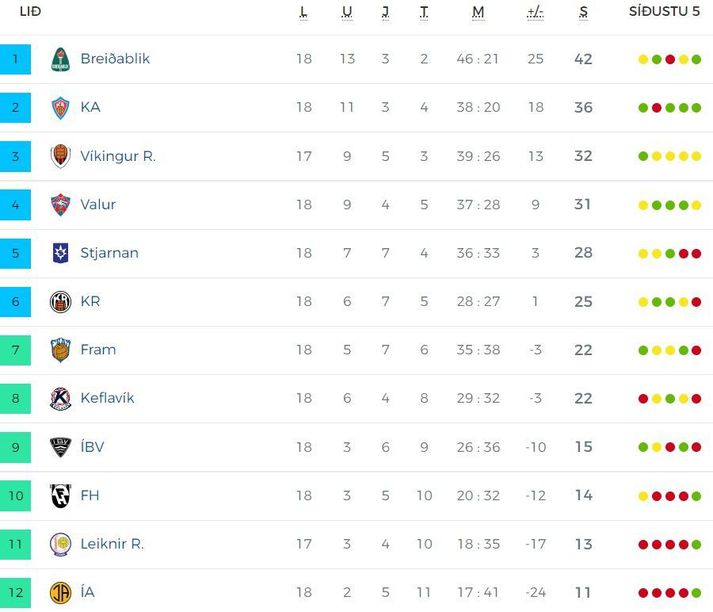
Task: Sort table by S points column
Action: (583, 12)
